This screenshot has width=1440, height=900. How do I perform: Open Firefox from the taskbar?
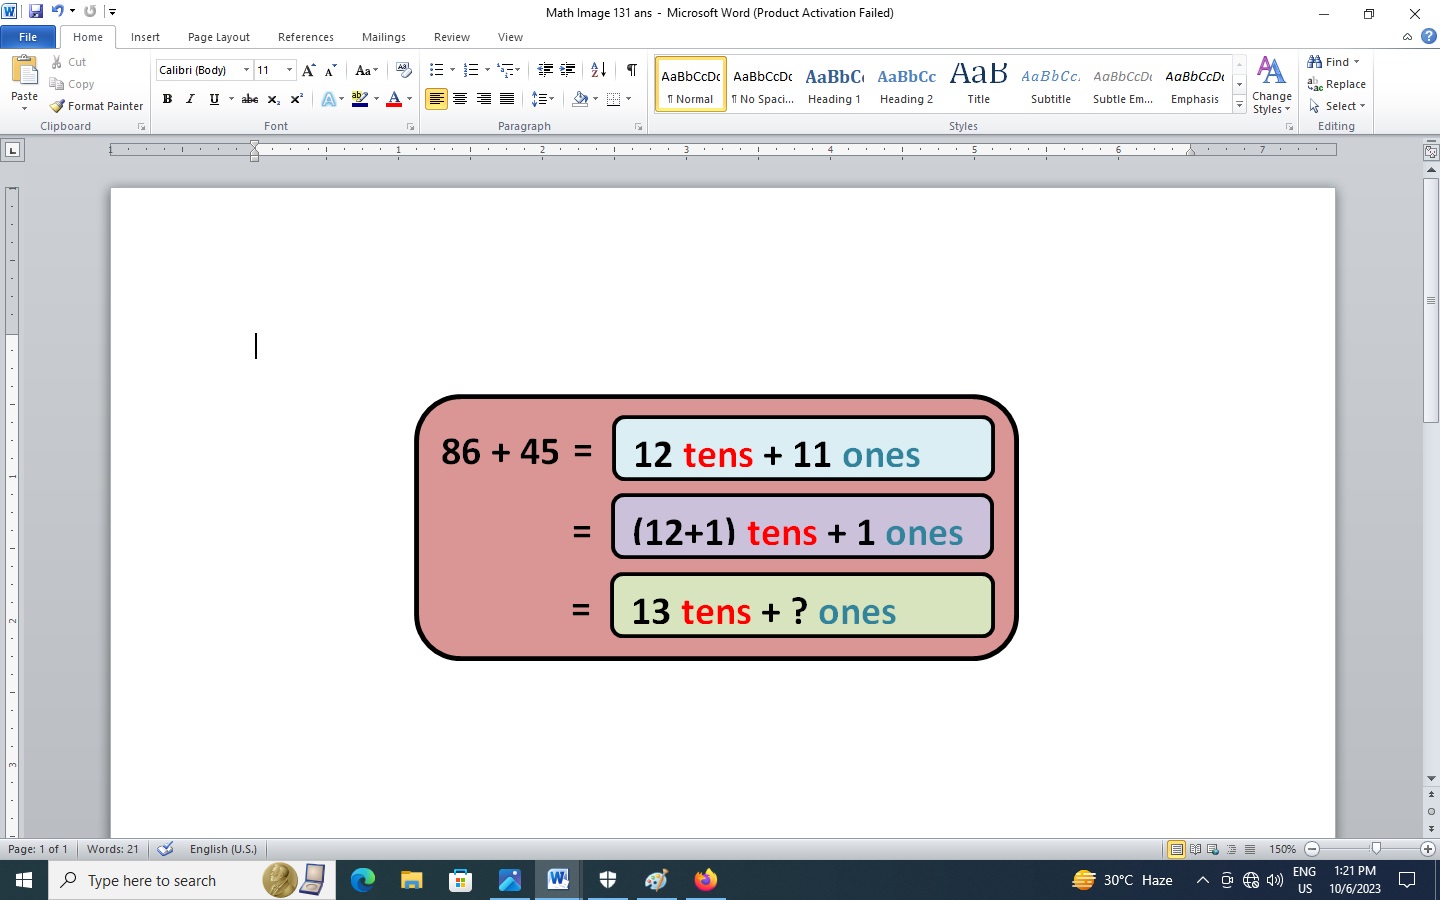coord(706,880)
